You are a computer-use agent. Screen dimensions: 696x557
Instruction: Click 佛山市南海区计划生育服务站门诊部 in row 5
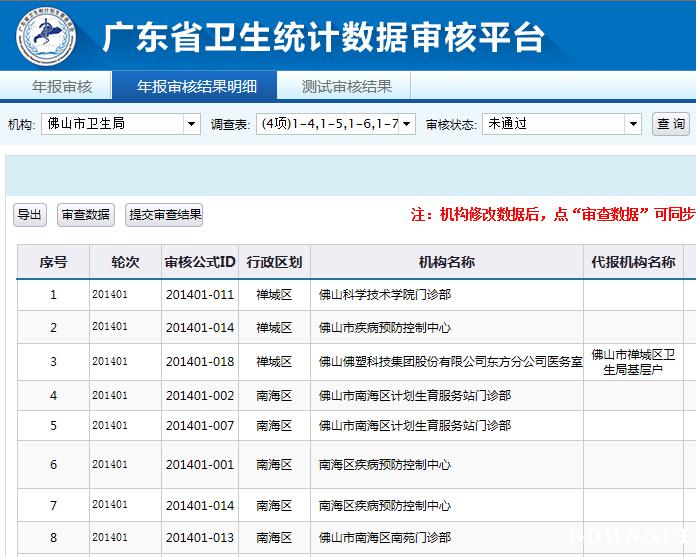pos(415,426)
